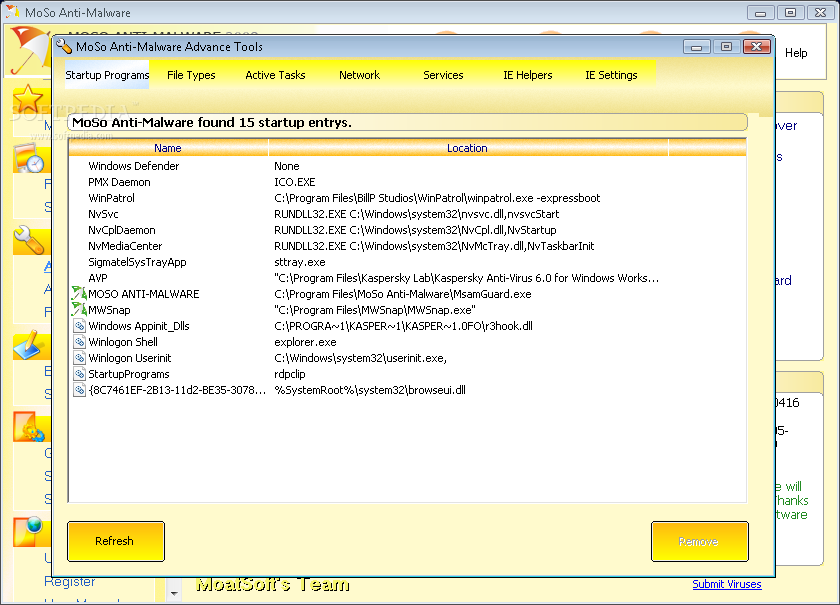Select the Winlogon Shell entry name
This screenshot has height=605, width=840.
[x=123, y=342]
